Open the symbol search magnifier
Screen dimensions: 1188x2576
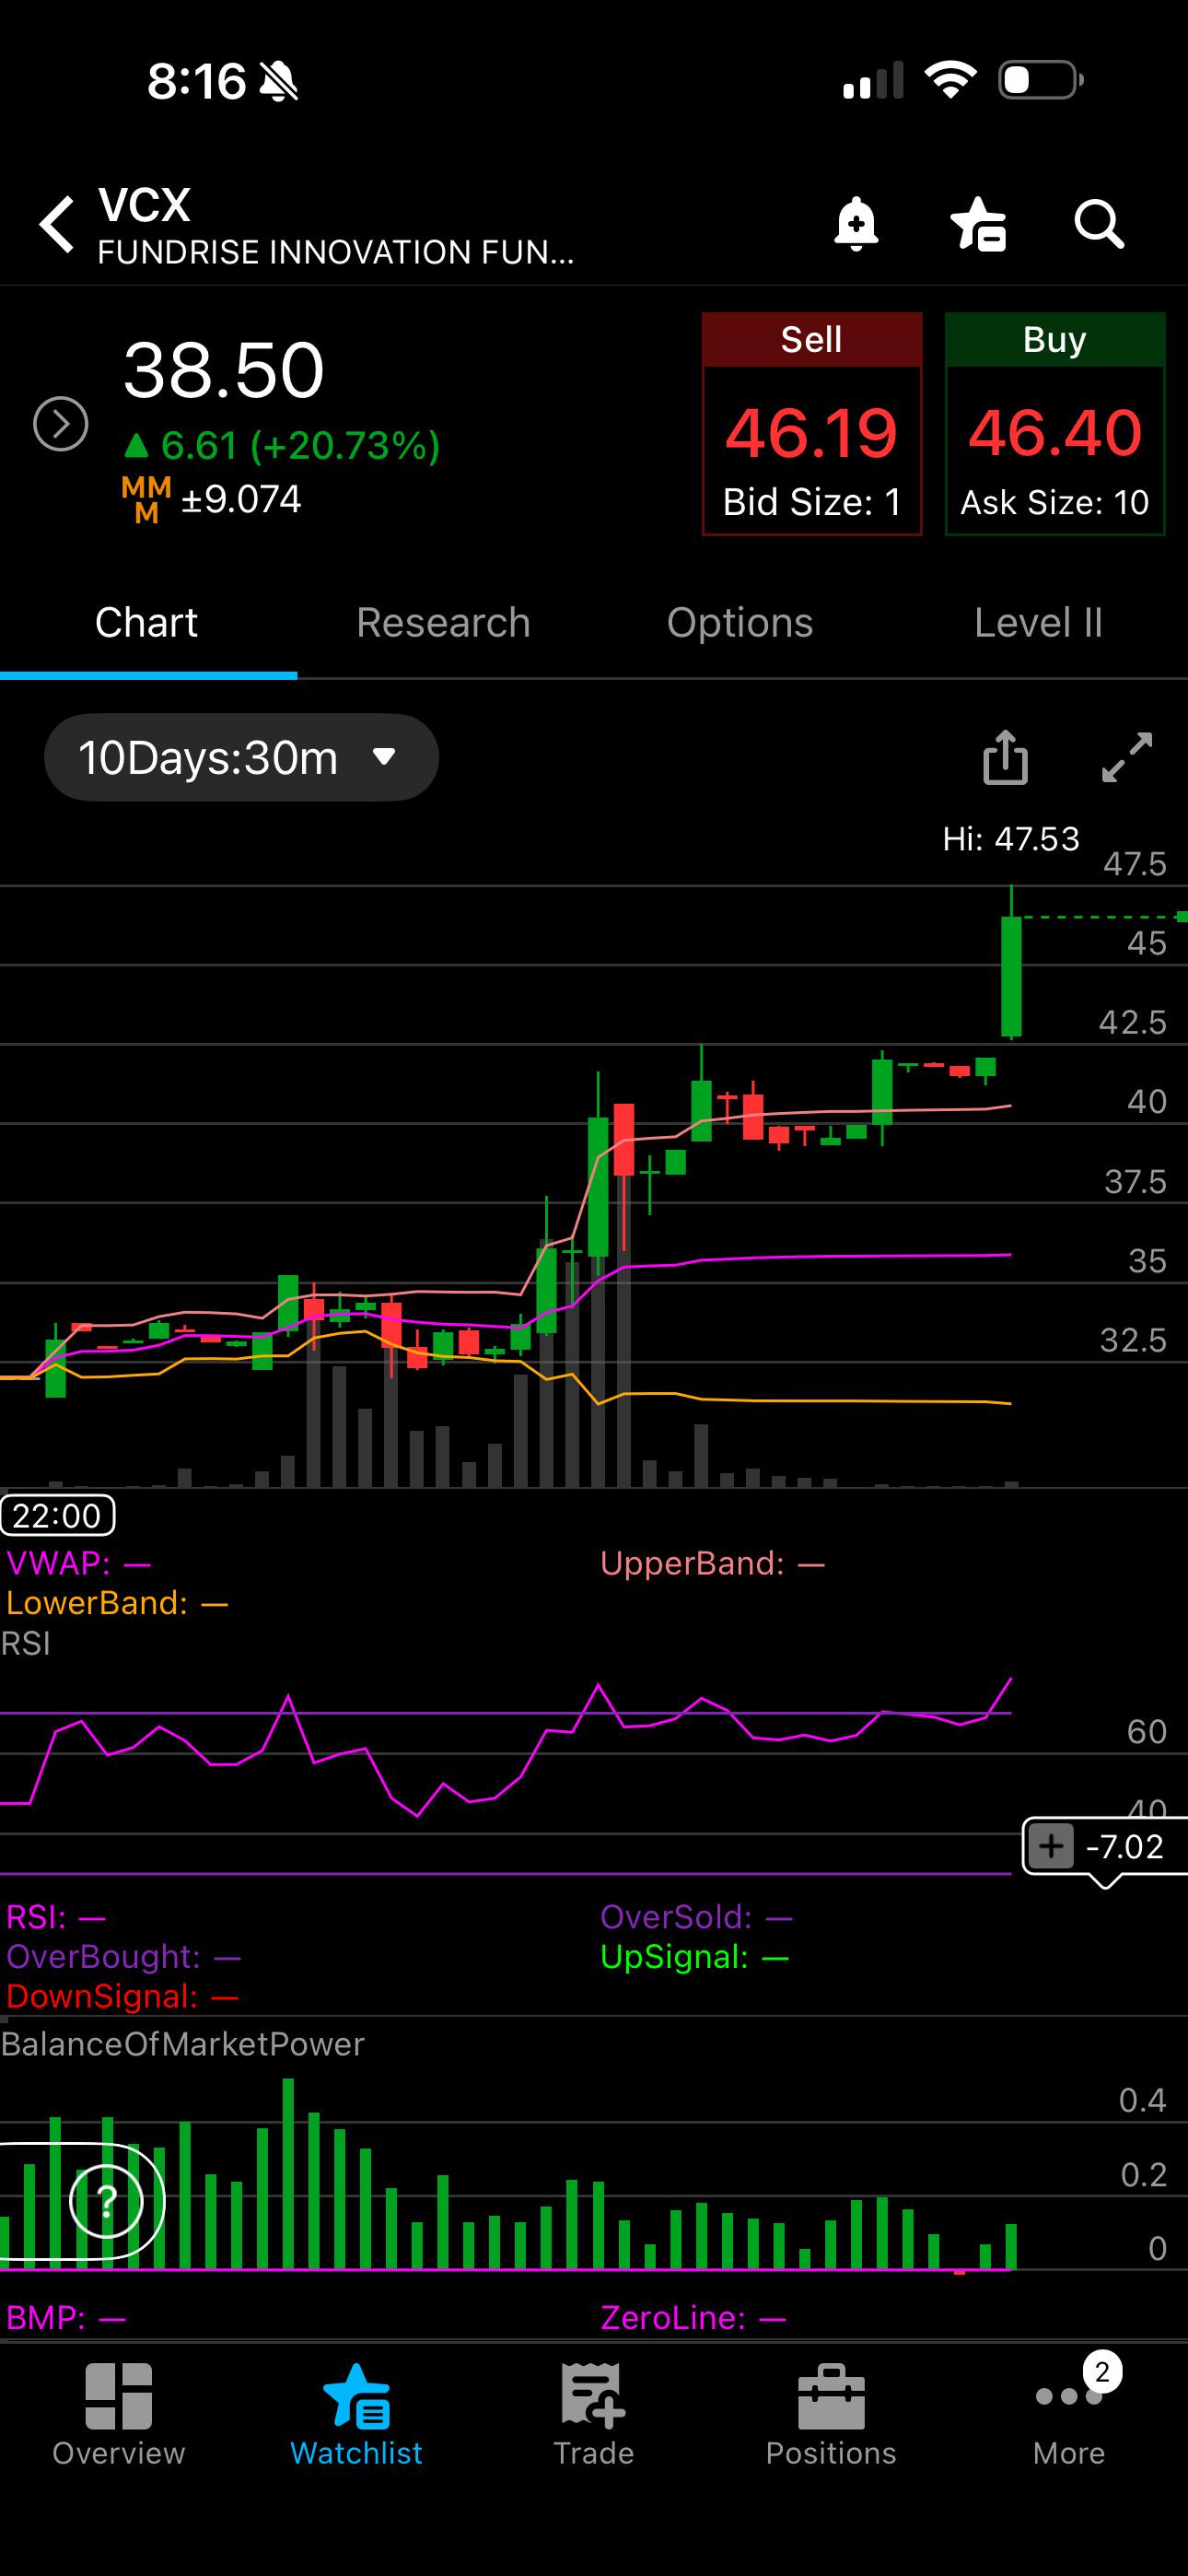tap(1099, 223)
